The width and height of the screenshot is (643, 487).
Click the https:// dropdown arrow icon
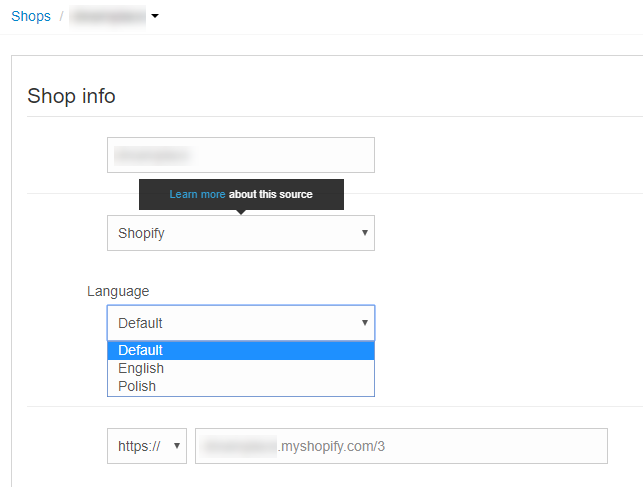click(x=177, y=446)
